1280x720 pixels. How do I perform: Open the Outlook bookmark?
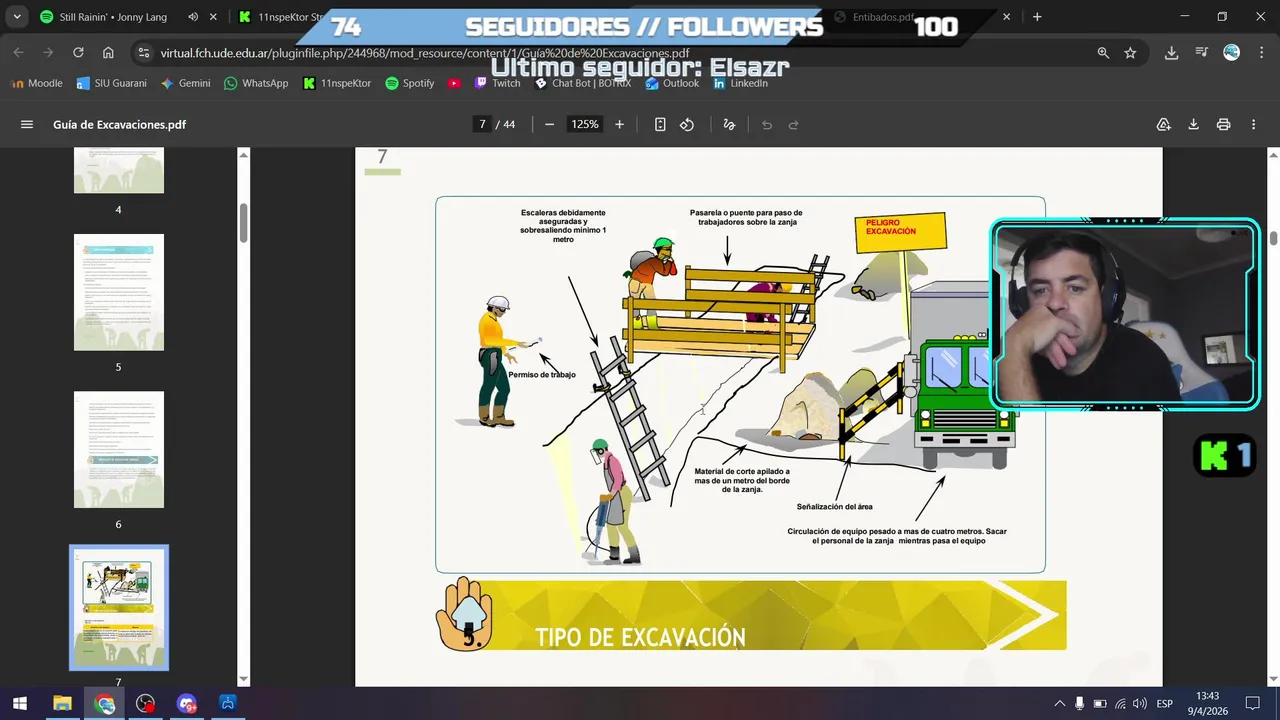pos(673,83)
